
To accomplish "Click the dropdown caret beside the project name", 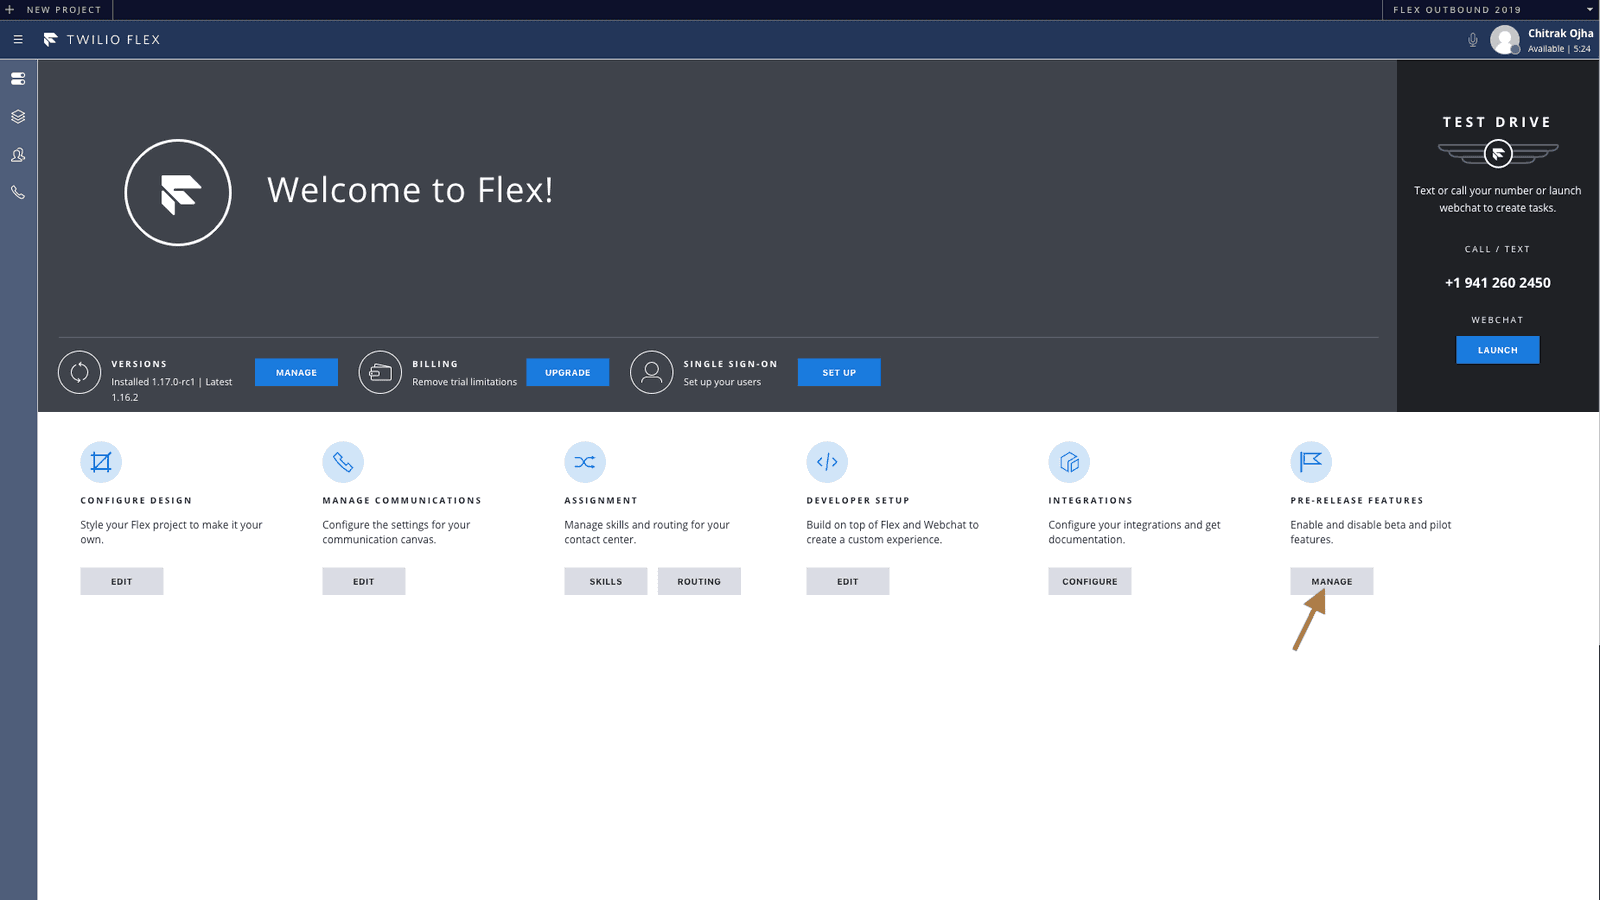I will click(1590, 9).
